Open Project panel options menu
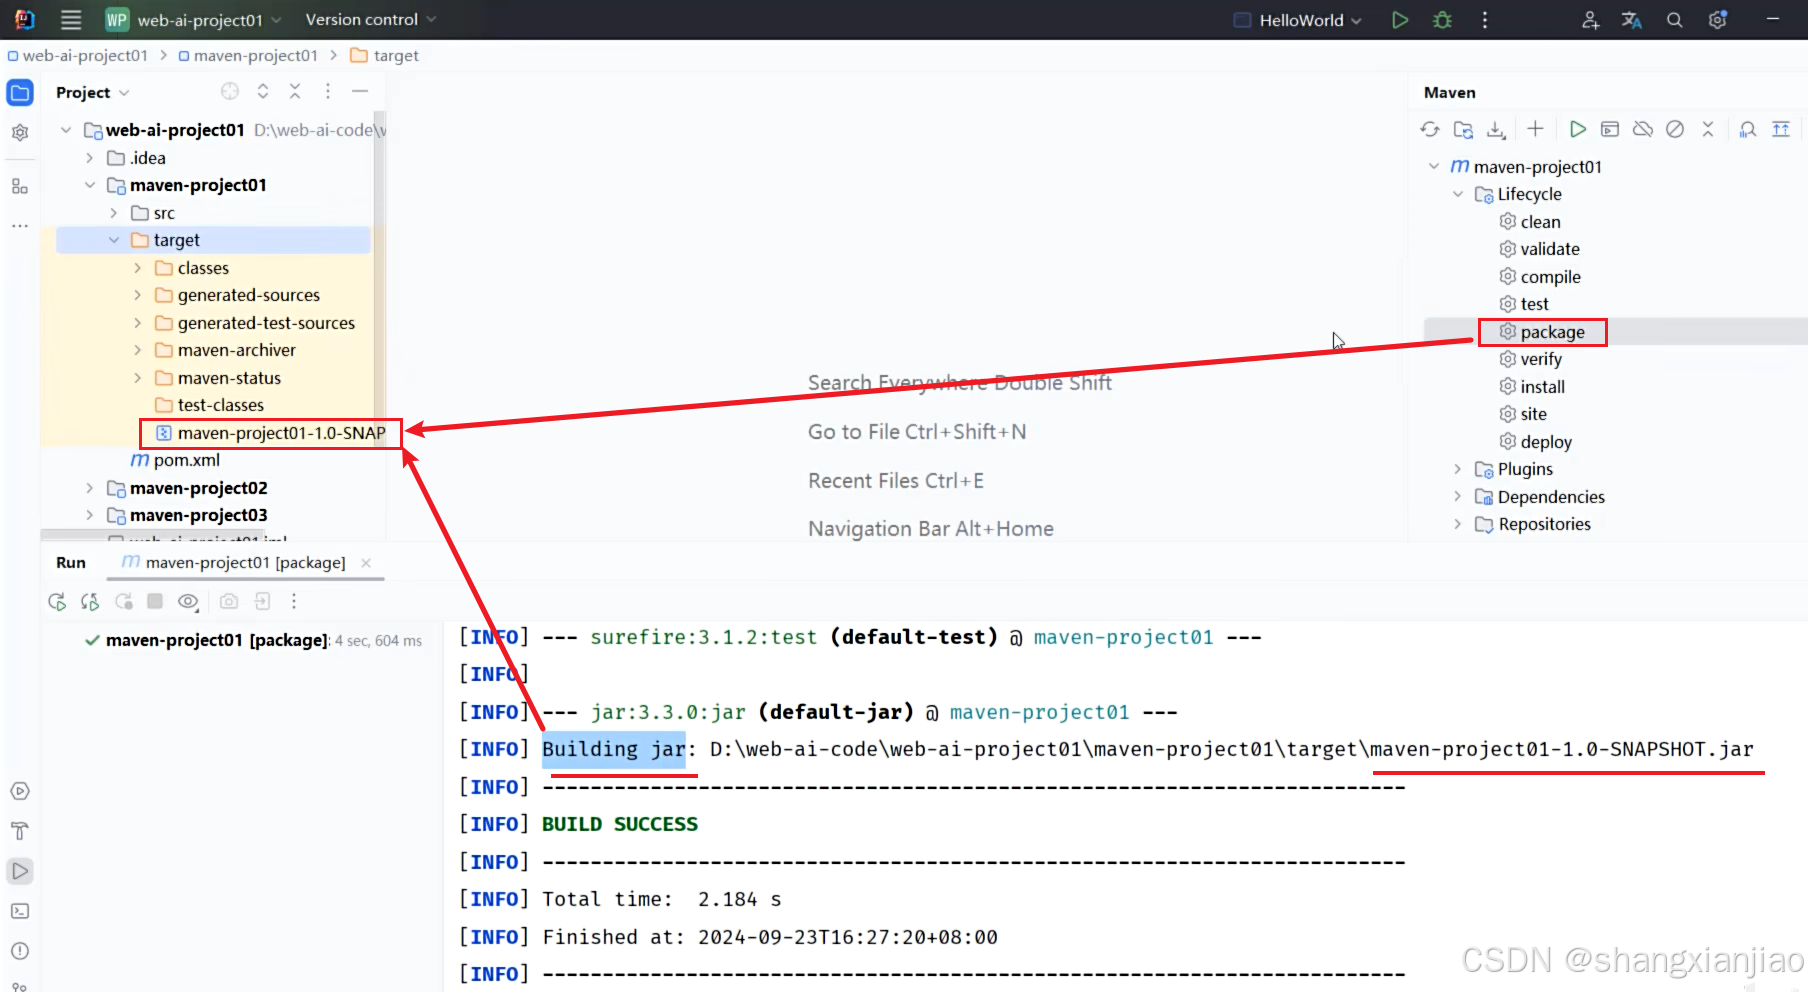Image resolution: width=1808 pixels, height=992 pixels. click(x=327, y=92)
